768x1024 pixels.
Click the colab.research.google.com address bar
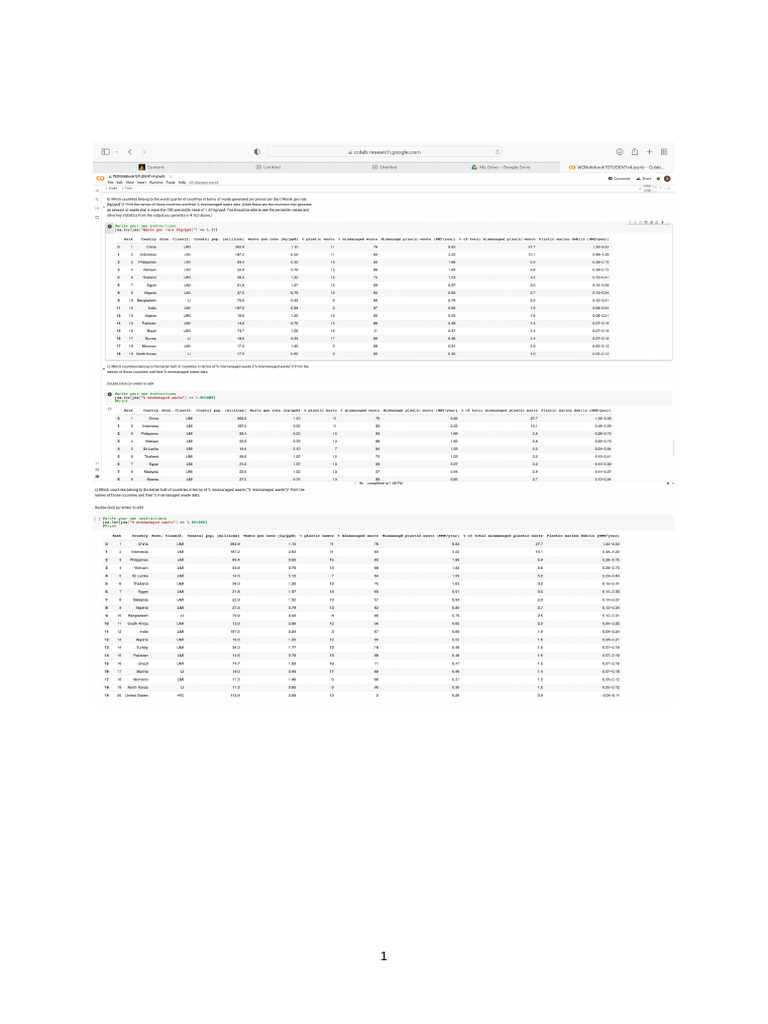click(384, 152)
